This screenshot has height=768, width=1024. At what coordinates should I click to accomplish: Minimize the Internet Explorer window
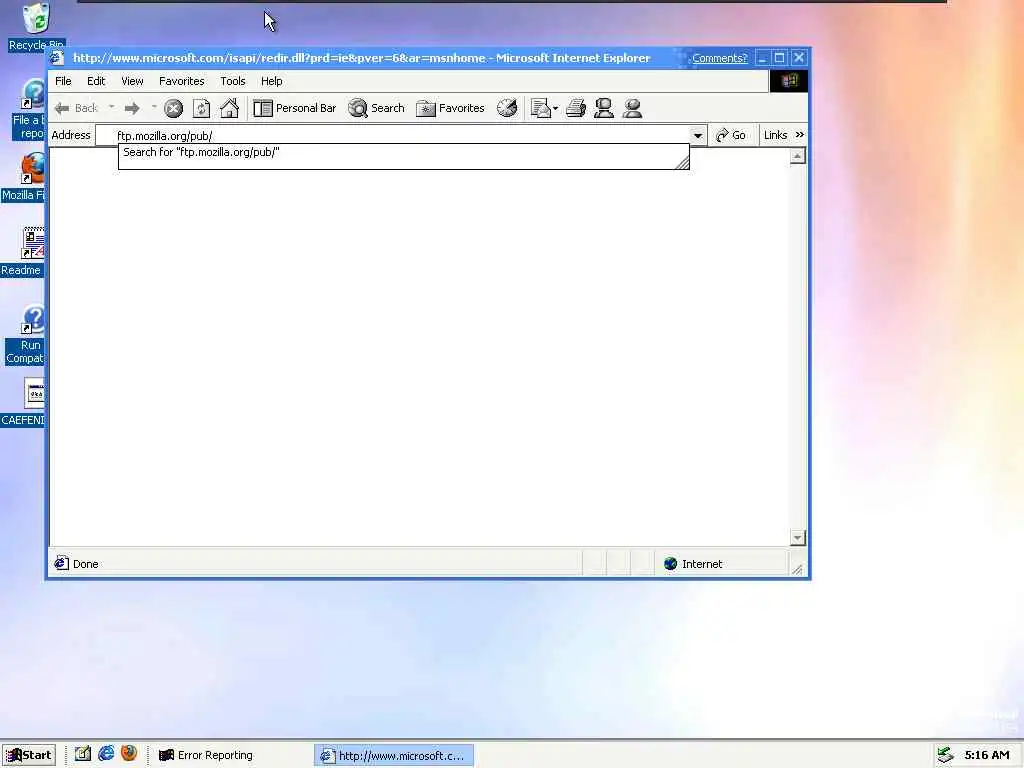(x=761, y=58)
